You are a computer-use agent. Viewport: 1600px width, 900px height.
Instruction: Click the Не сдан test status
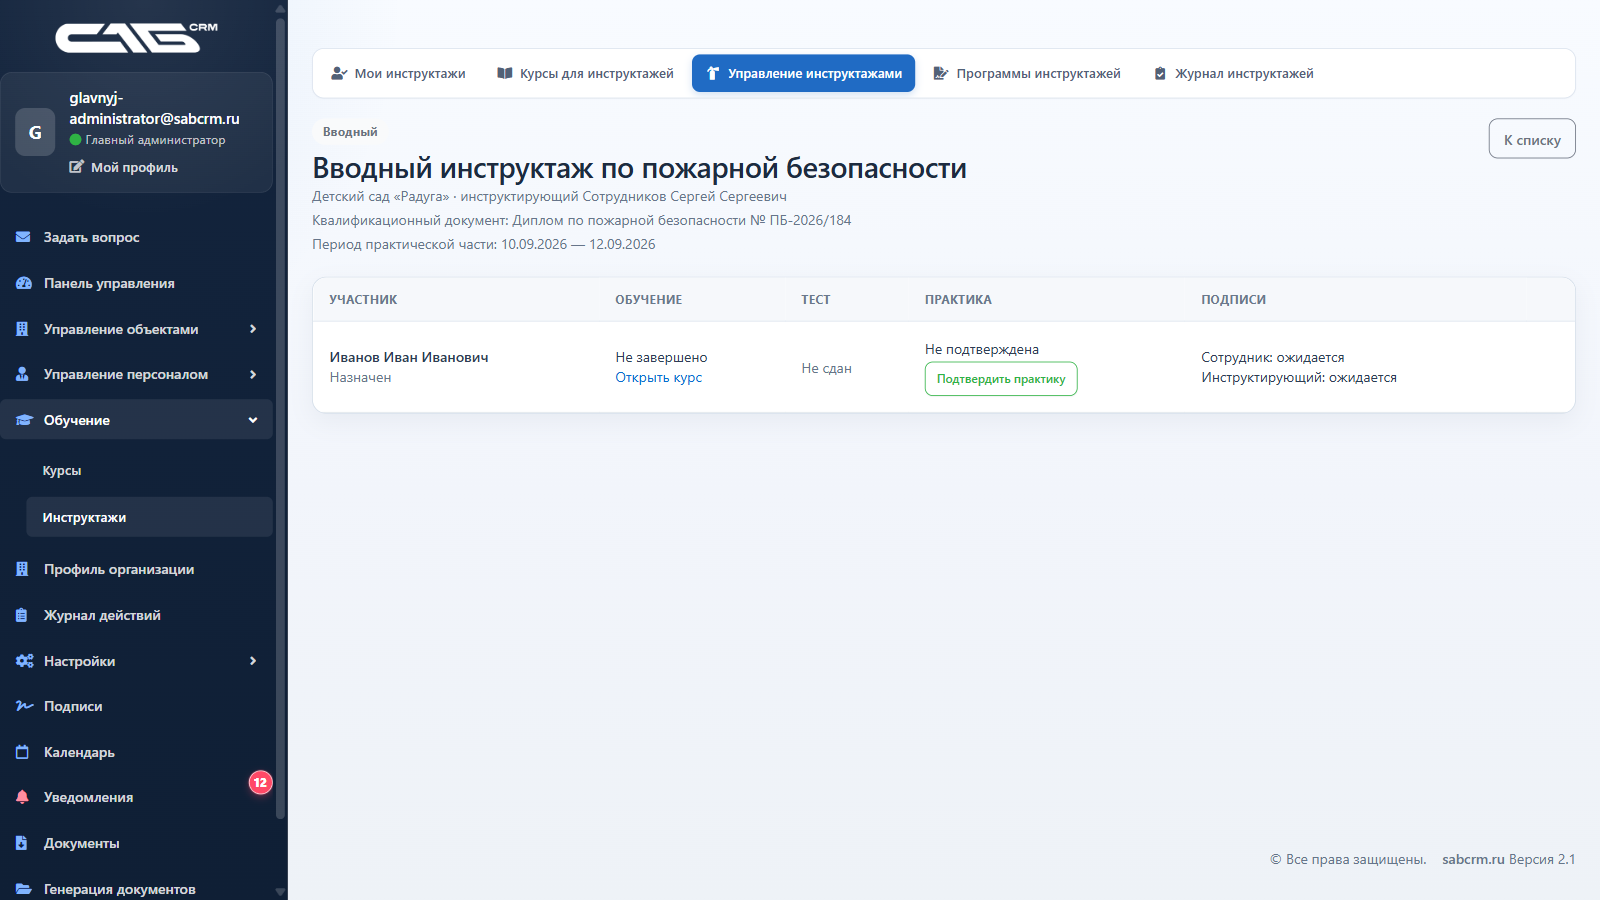point(826,368)
